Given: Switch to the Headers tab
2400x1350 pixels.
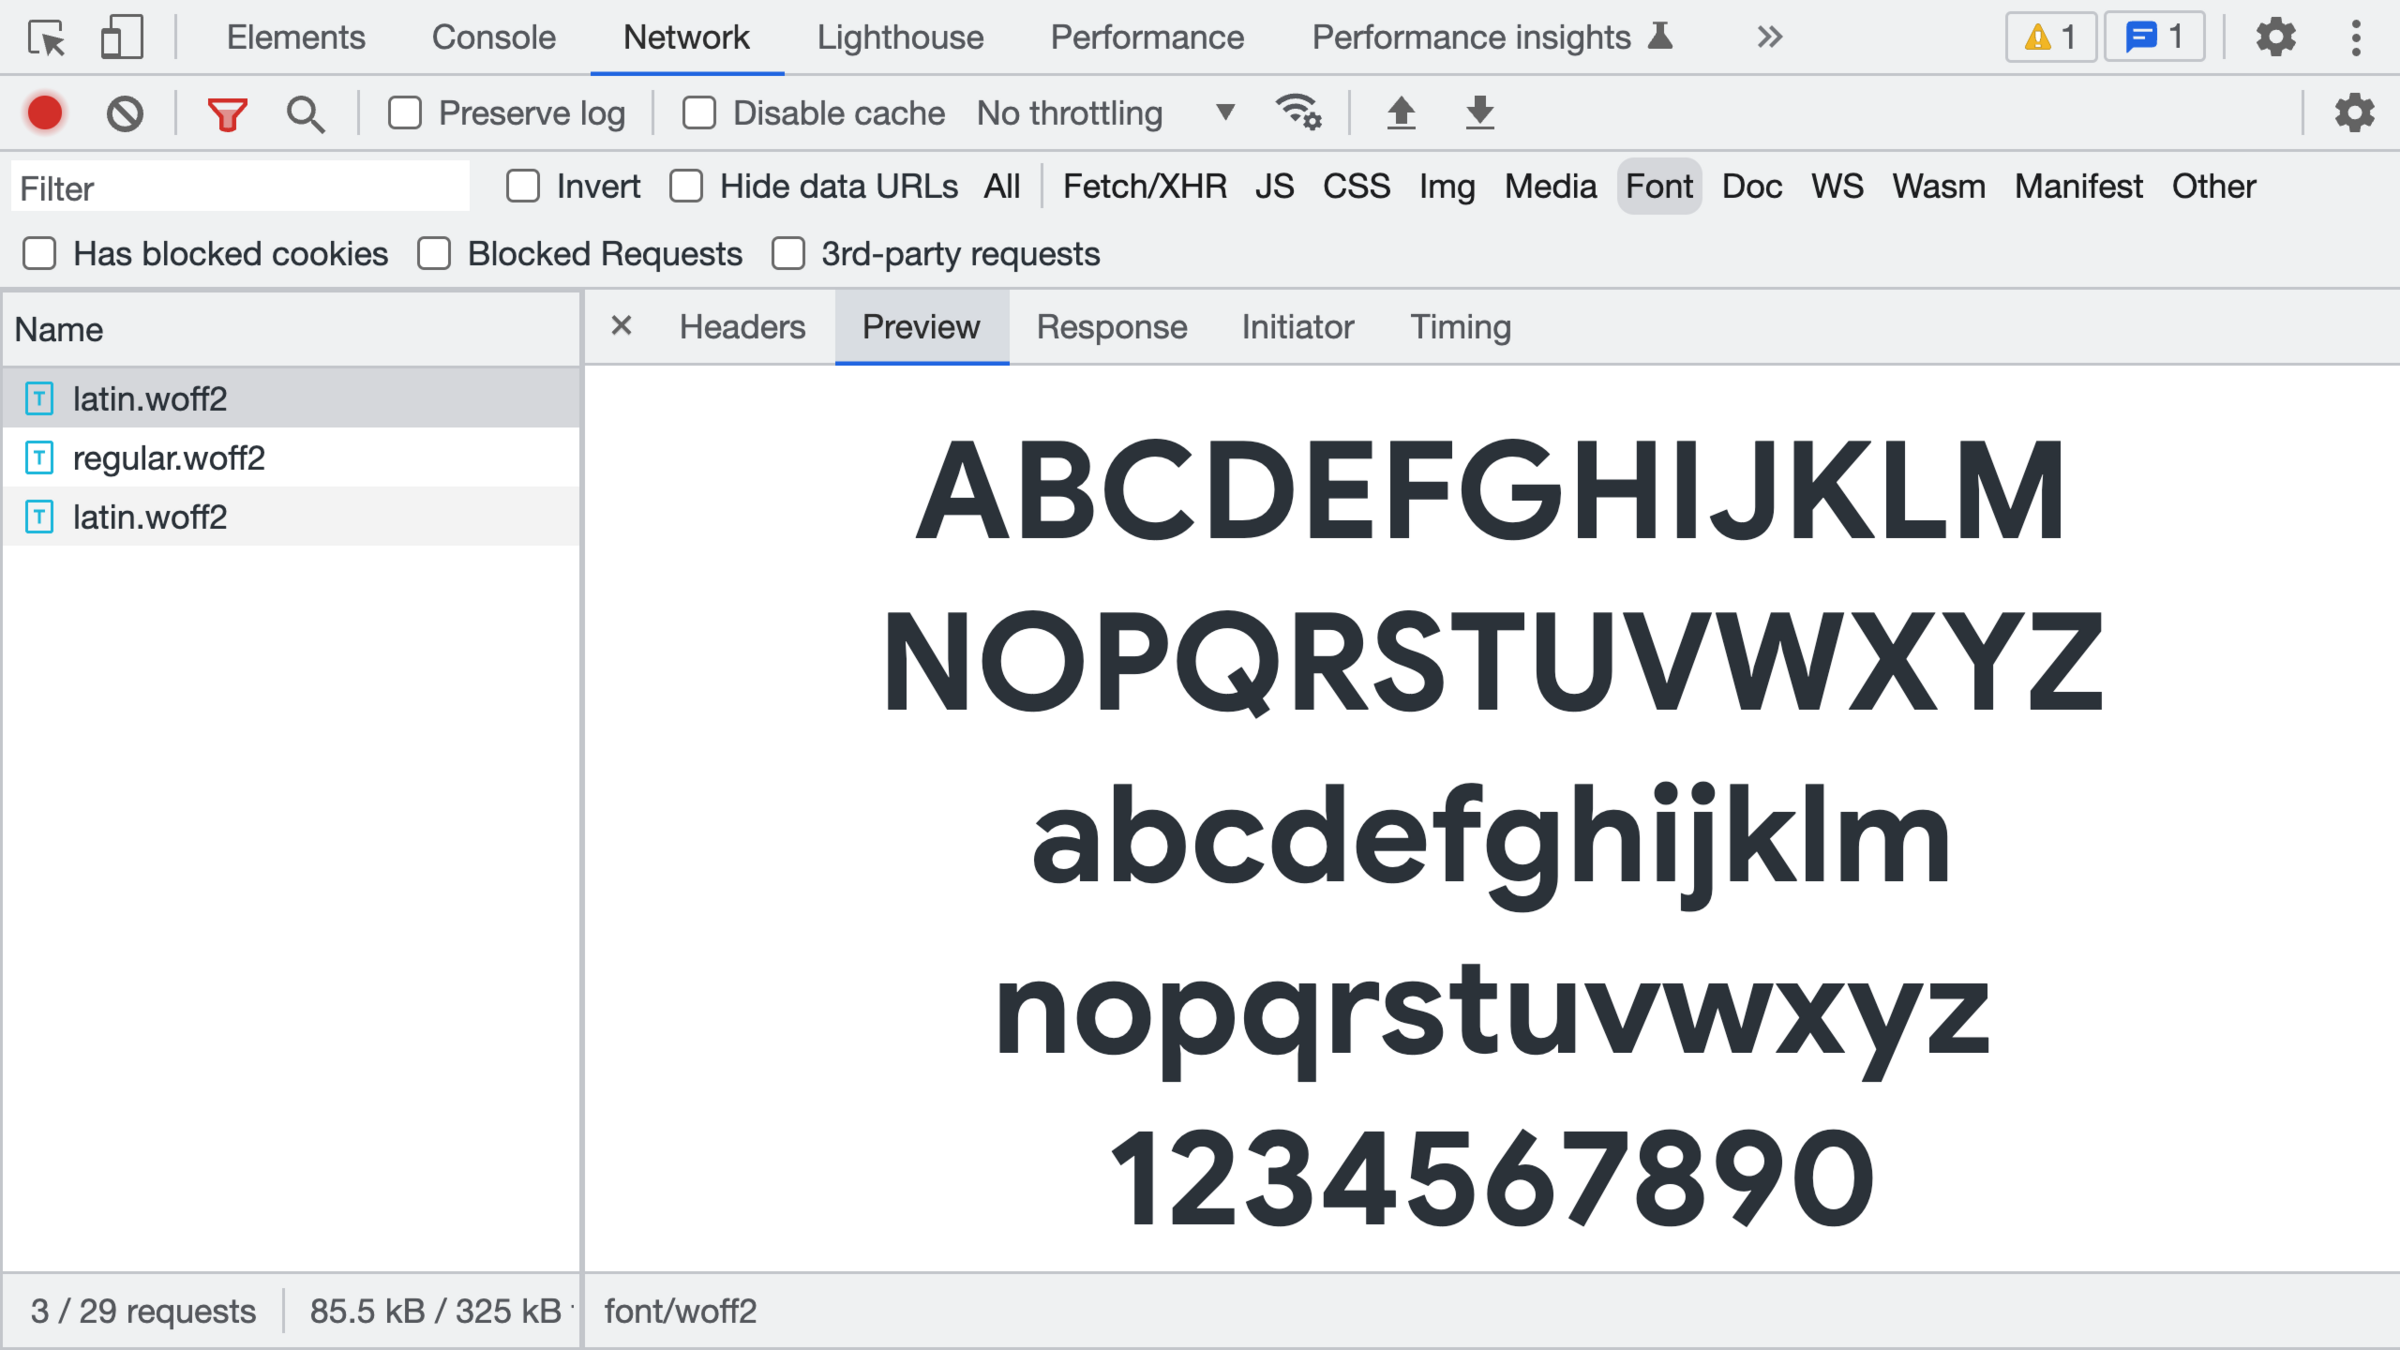Looking at the screenshot, I should [742, 327].
